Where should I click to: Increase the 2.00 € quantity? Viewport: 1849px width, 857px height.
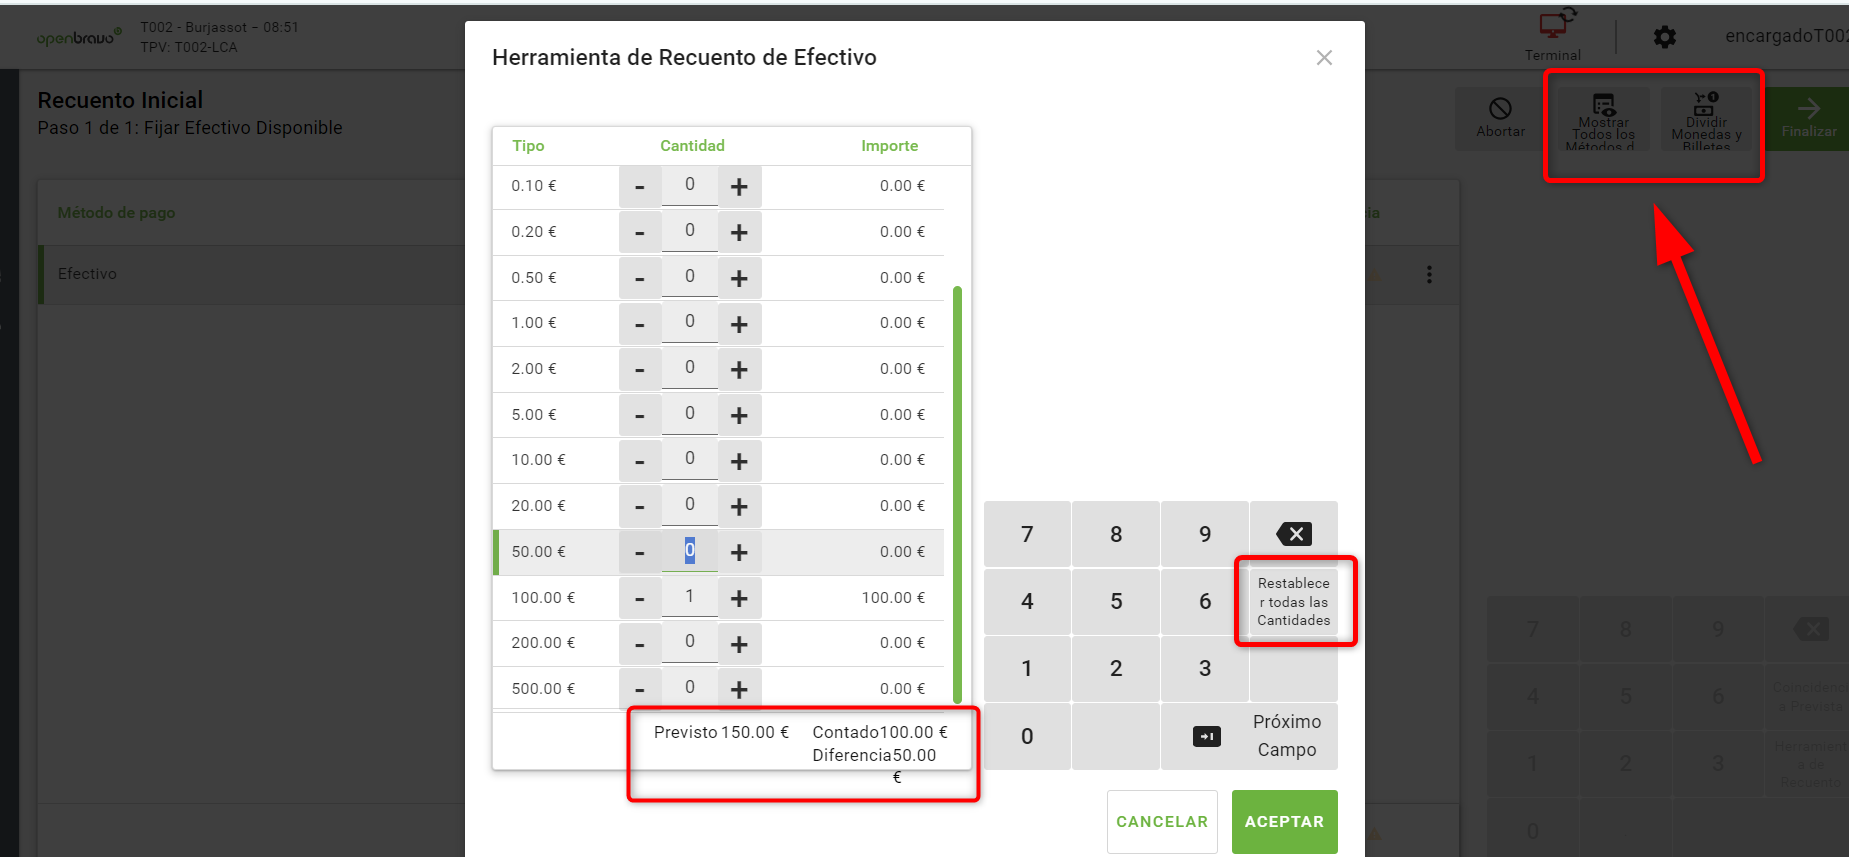739,370
